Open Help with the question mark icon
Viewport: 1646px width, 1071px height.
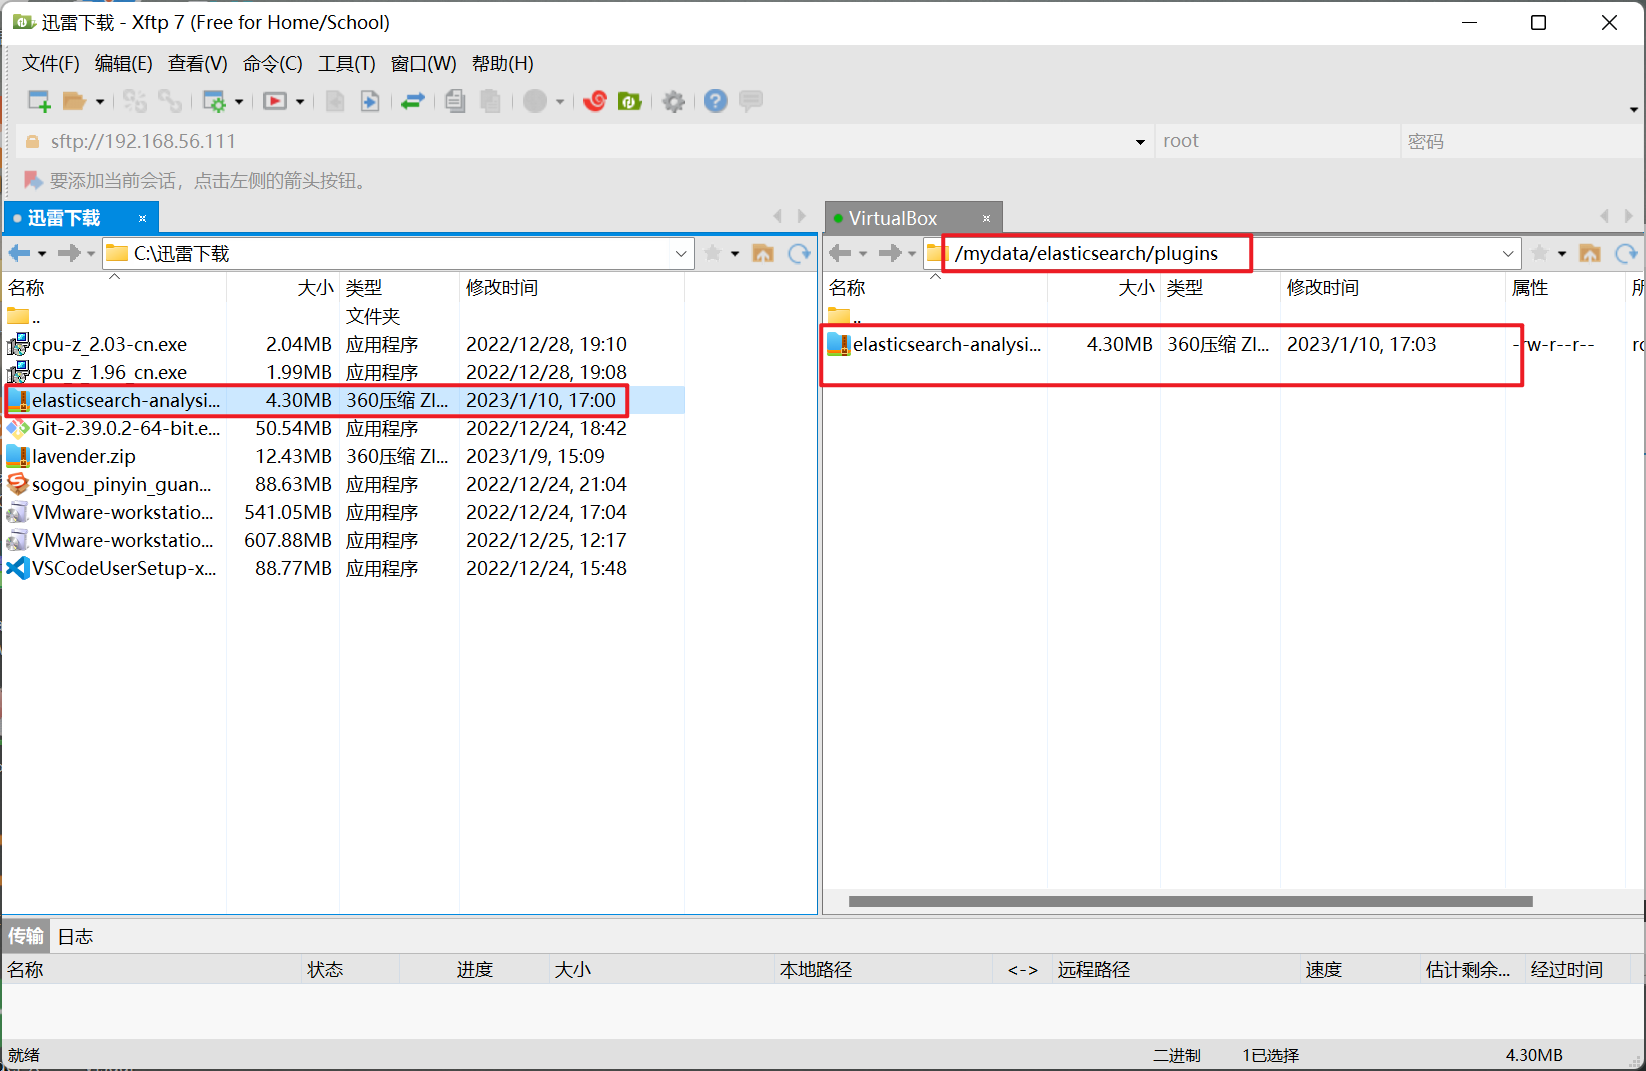tap(715, 101)
